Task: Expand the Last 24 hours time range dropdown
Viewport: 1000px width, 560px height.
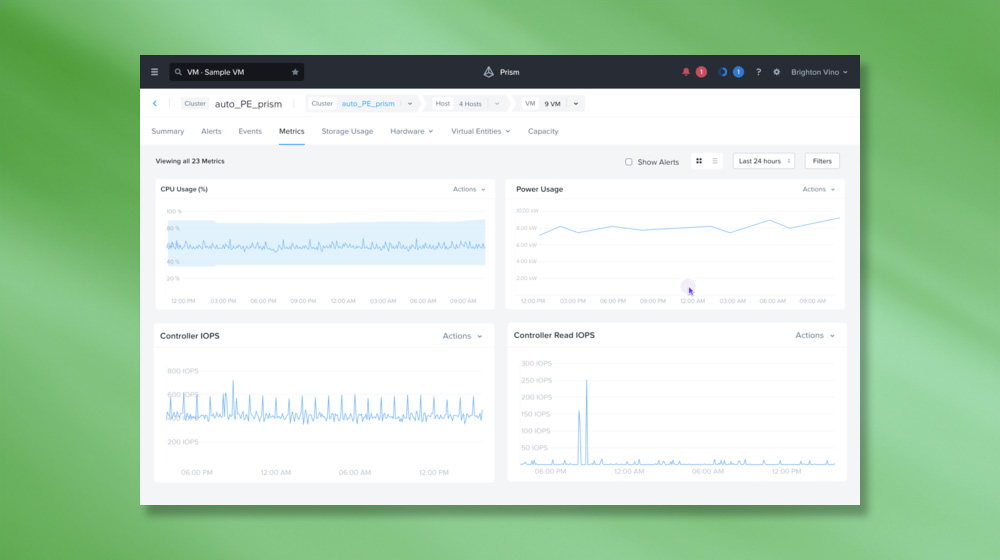Action: click(x=764, y=161)
